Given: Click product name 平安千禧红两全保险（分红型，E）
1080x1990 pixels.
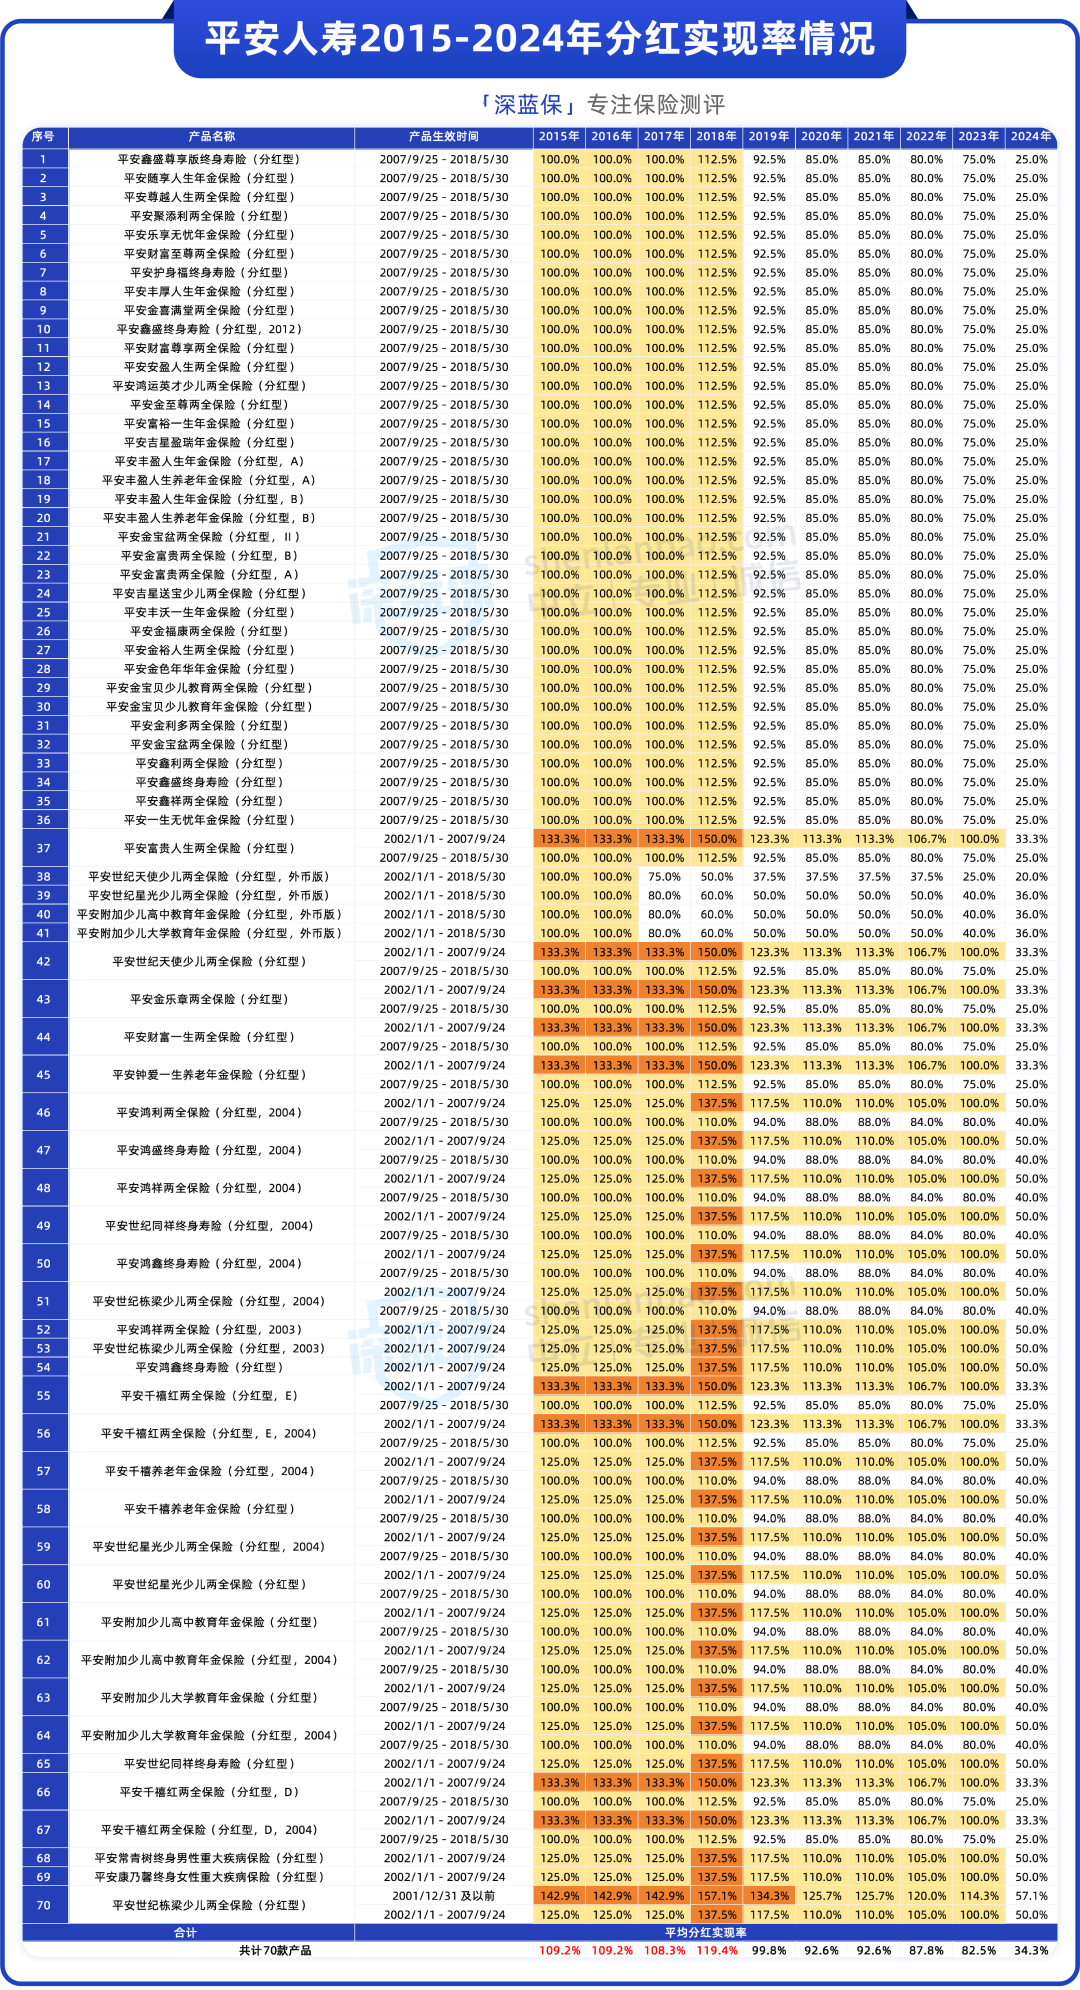Looking at the screenshot, I should (210, 1396).
